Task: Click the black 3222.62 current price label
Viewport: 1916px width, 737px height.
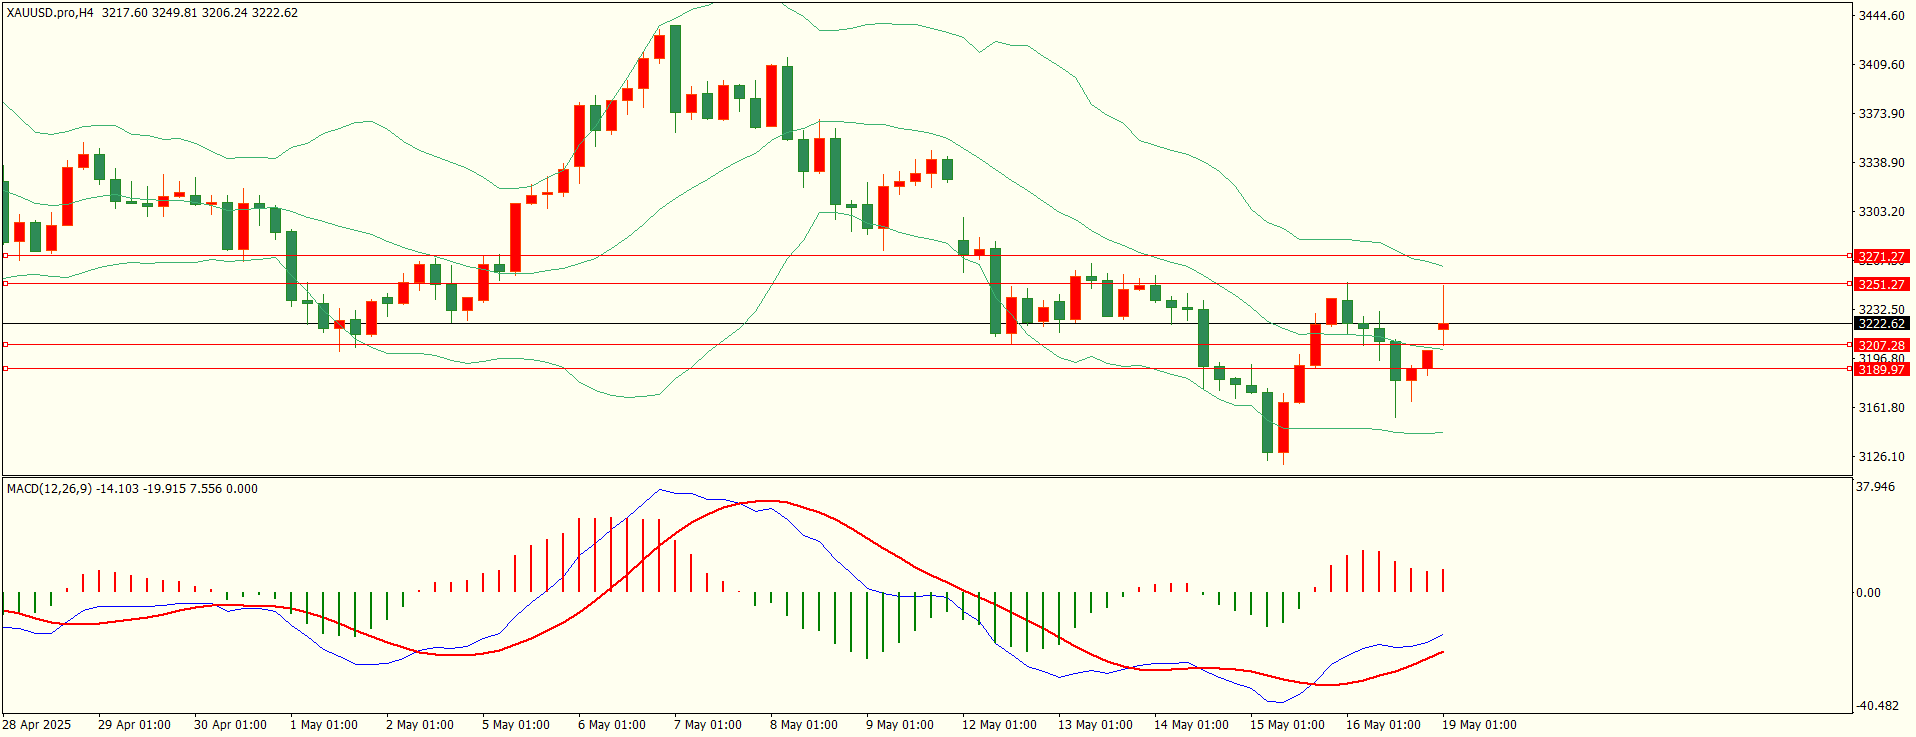Action: (1881, 324)
